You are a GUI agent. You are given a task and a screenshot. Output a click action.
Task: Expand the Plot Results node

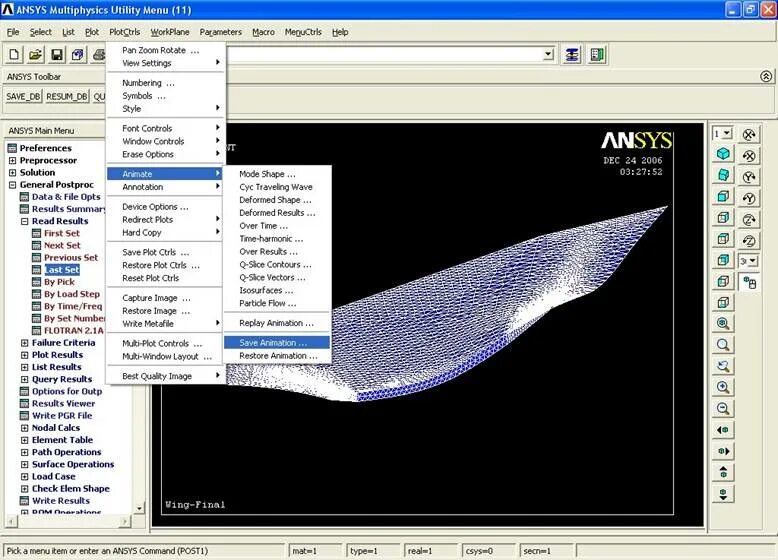(x=24, y=355)
